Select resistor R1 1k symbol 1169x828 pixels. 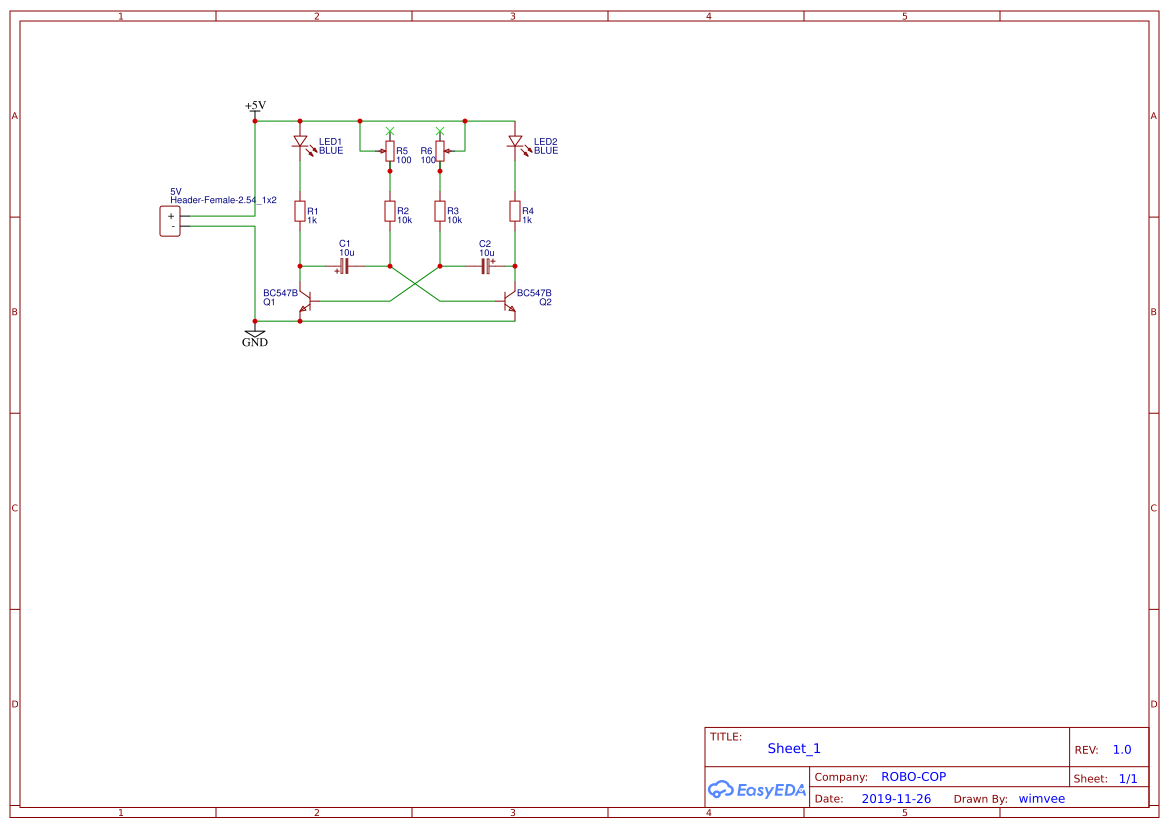point(299,211)
